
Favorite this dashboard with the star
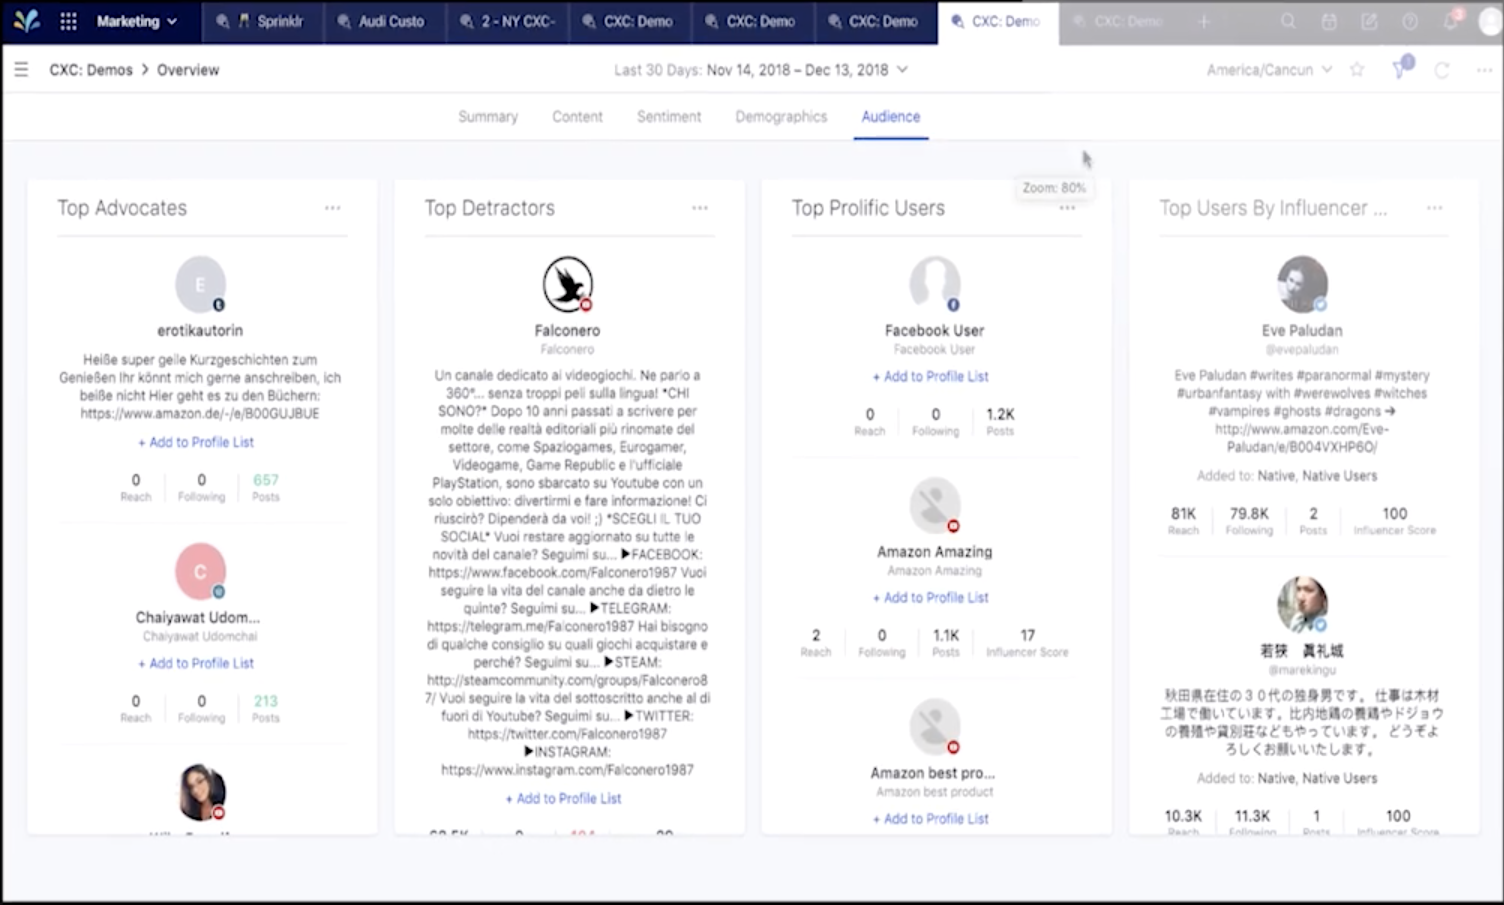pyautogui.click(x=1357, y=70)
